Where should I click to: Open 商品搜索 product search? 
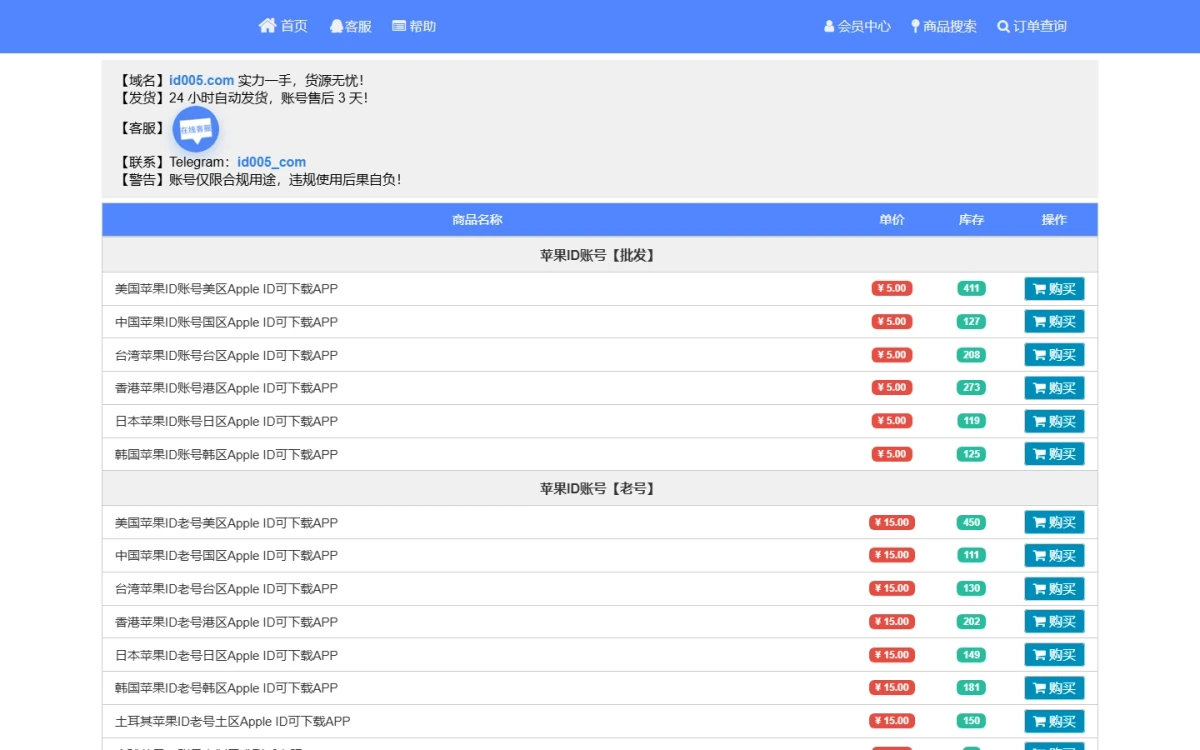tap(943, 26)
